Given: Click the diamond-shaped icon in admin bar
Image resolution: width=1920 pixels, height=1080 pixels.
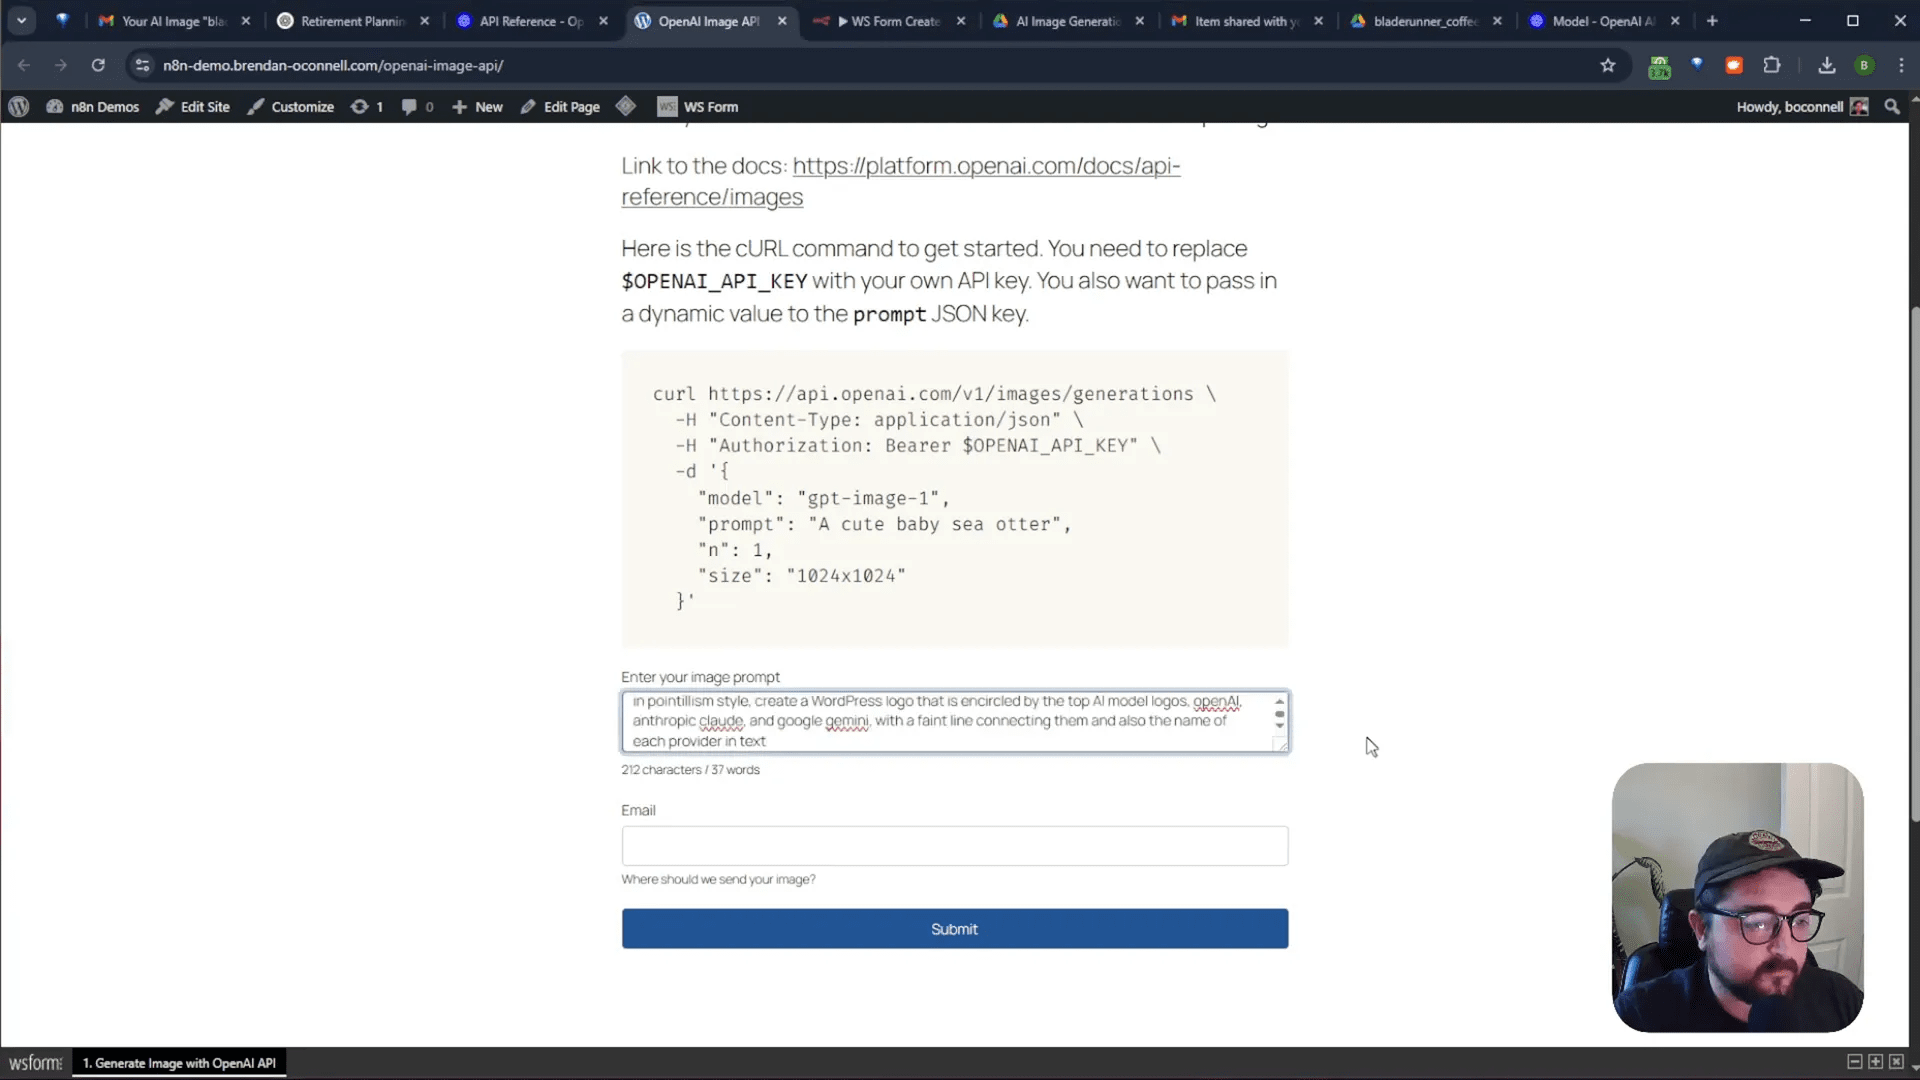Looking at the screenshot, I should click(626, 106).
